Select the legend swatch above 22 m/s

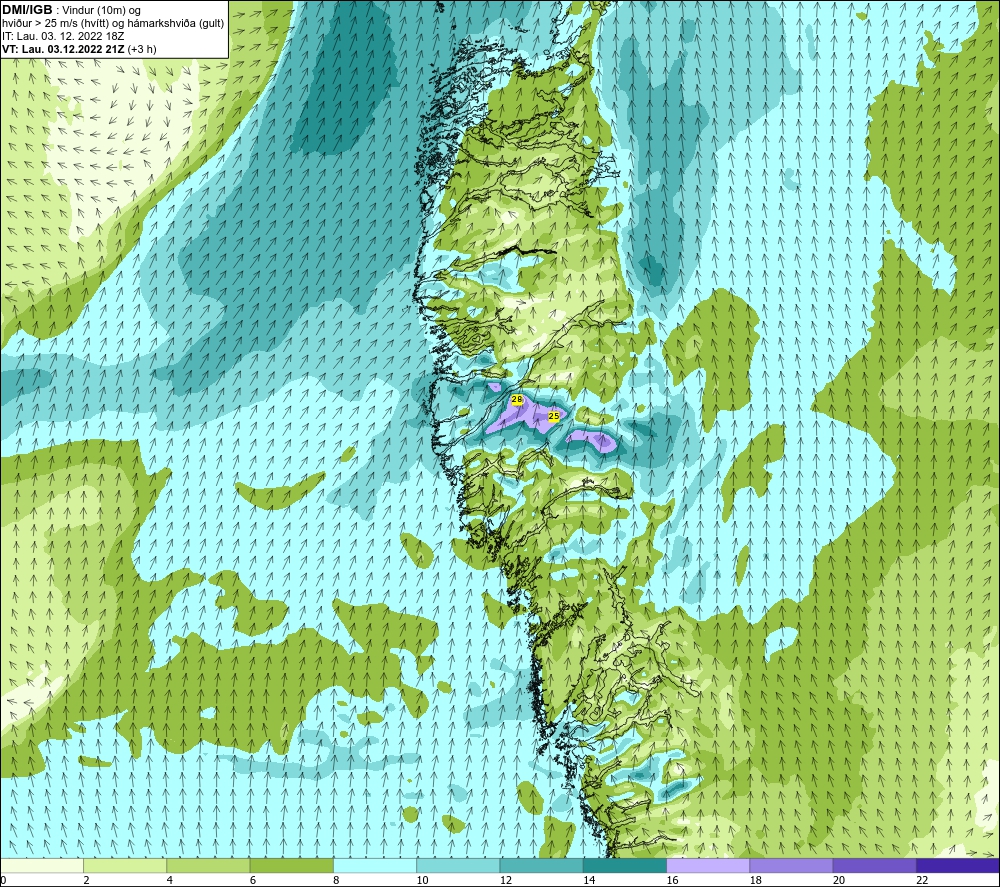[x=957, y=865]
